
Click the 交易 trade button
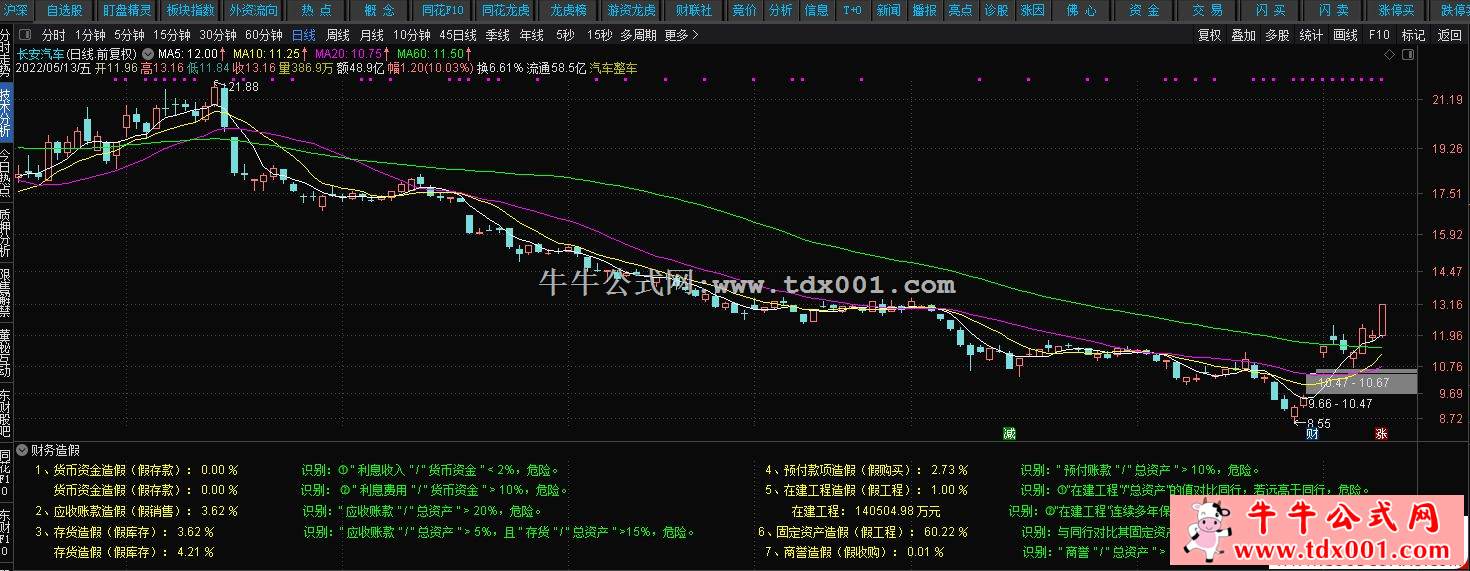click(x=1207, y=10)
